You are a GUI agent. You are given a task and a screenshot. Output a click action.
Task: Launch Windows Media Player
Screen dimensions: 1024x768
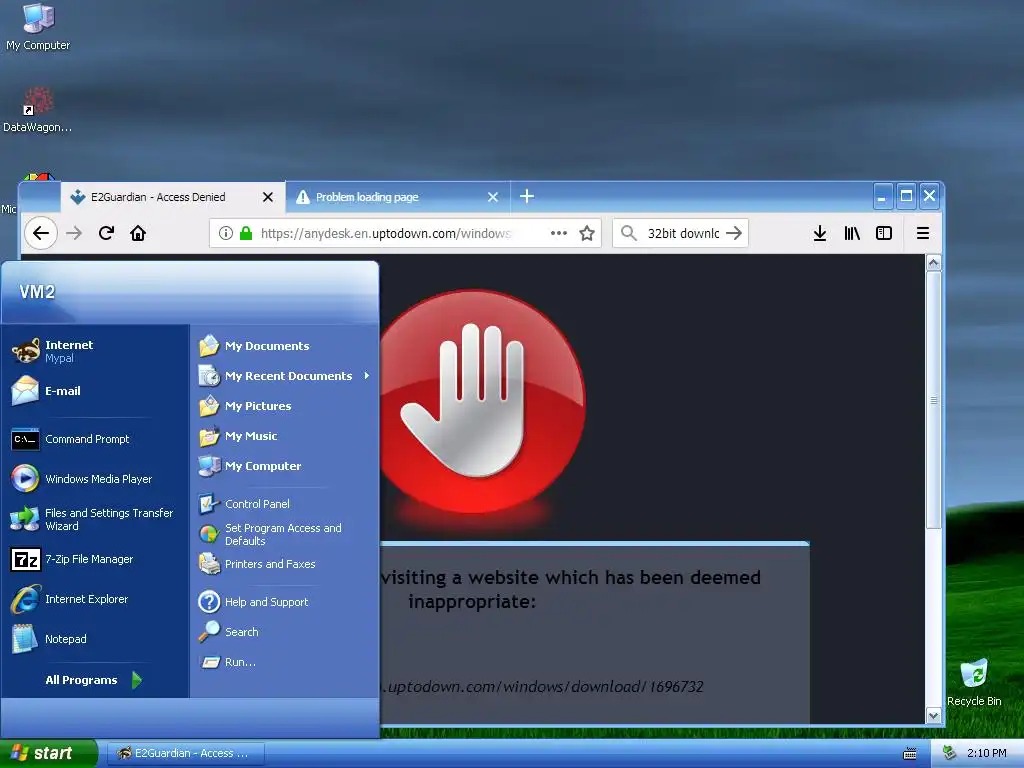95,479
